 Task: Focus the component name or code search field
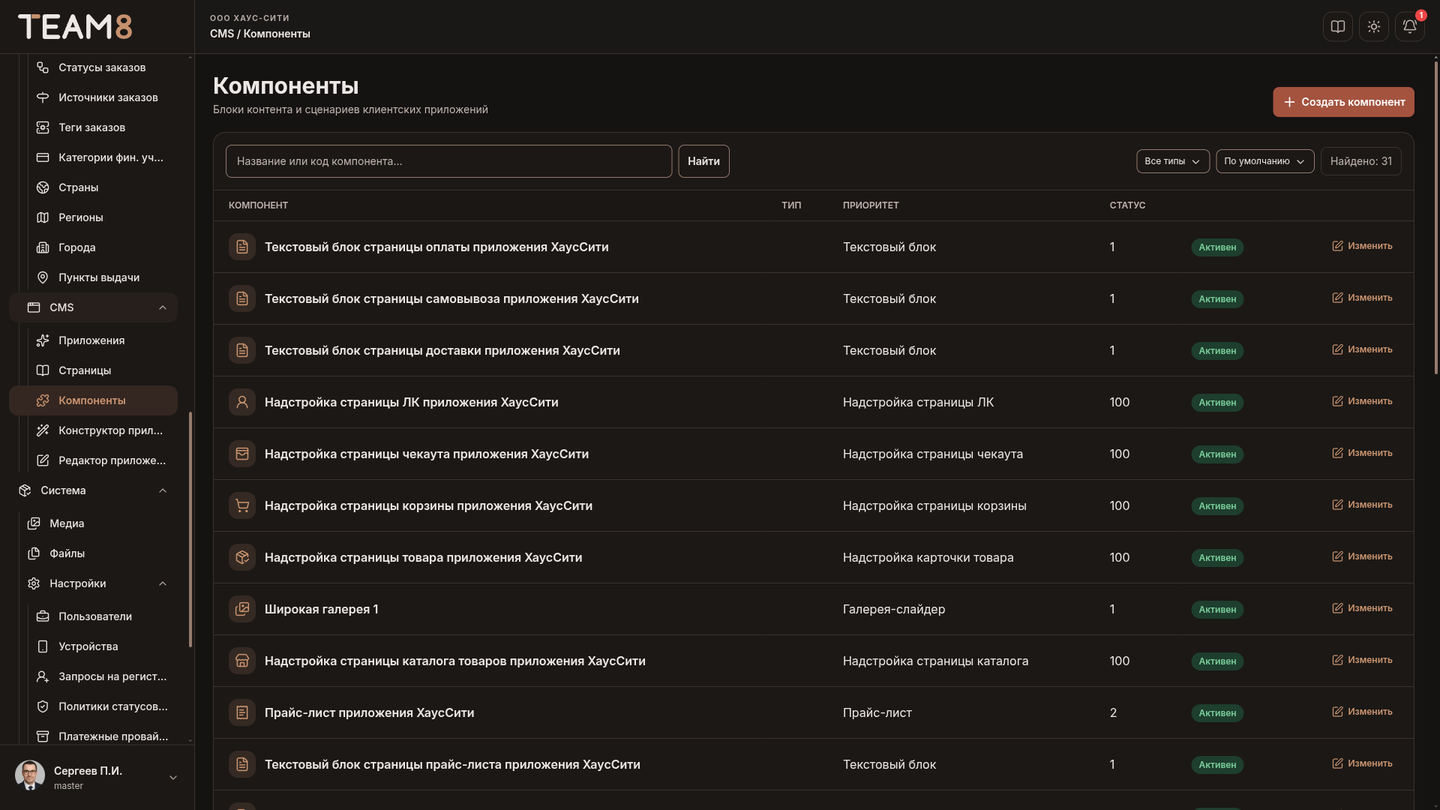point(449,161)
